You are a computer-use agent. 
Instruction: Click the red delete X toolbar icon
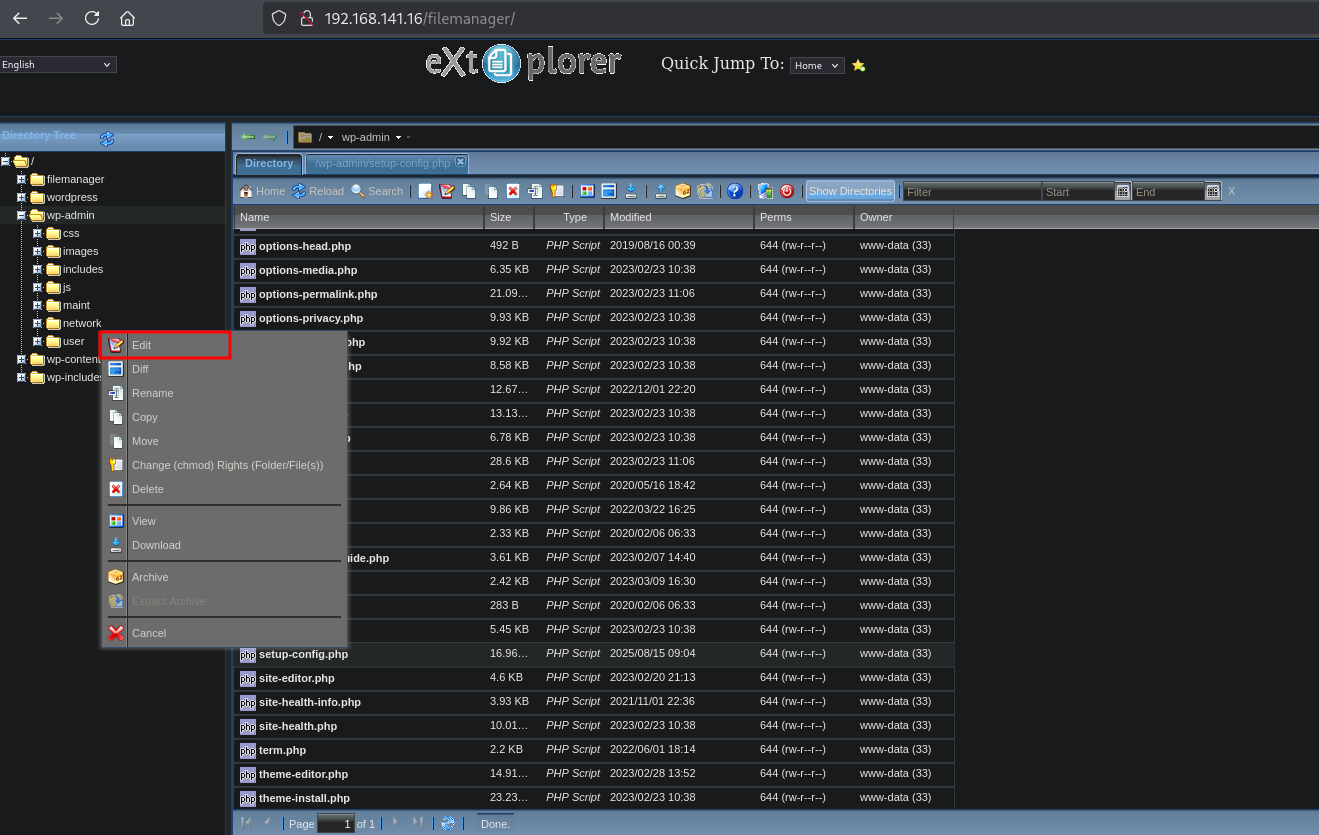(x=513, y=191)
